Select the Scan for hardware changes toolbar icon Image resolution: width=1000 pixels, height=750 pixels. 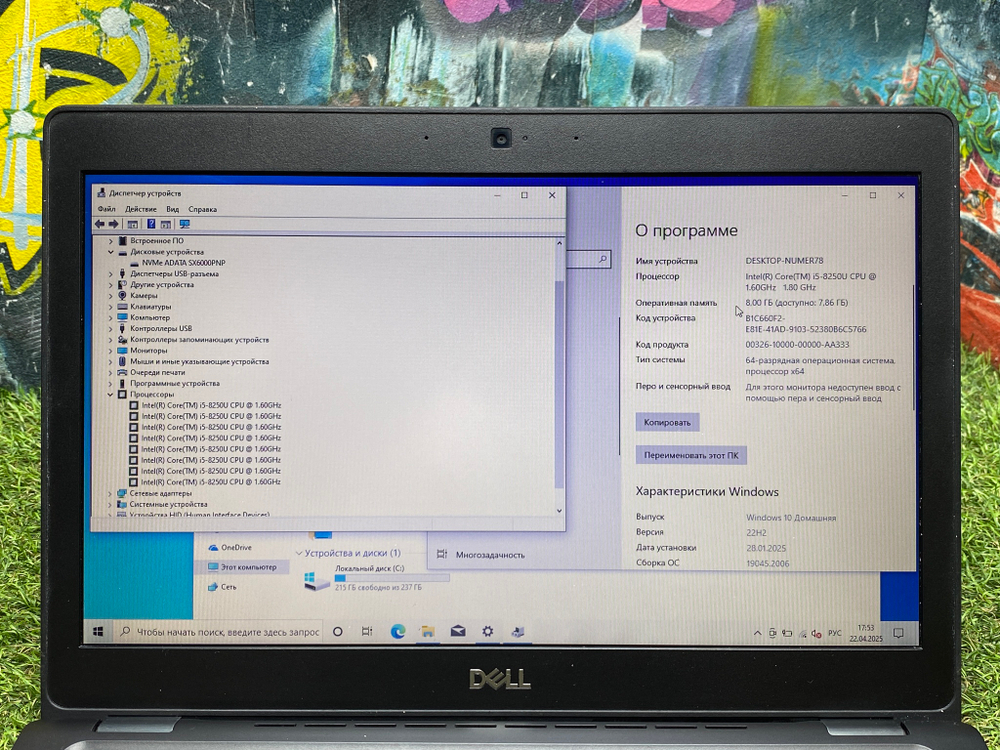click(184, 224)
